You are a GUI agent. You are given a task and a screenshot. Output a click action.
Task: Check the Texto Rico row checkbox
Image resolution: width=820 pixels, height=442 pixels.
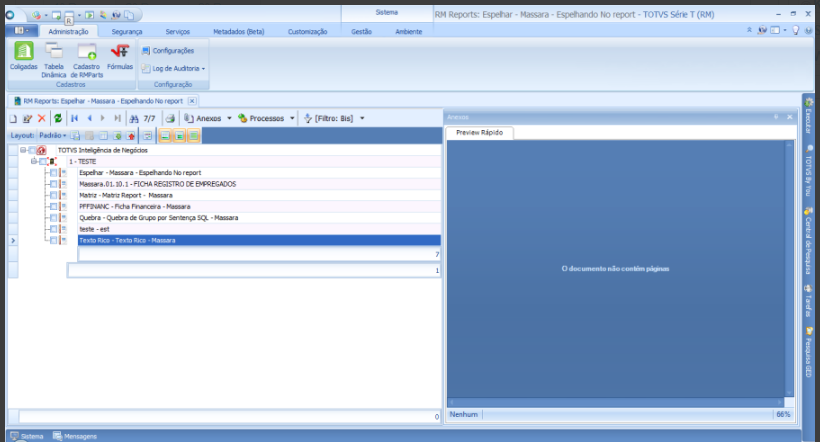click(x=53, y=240)
